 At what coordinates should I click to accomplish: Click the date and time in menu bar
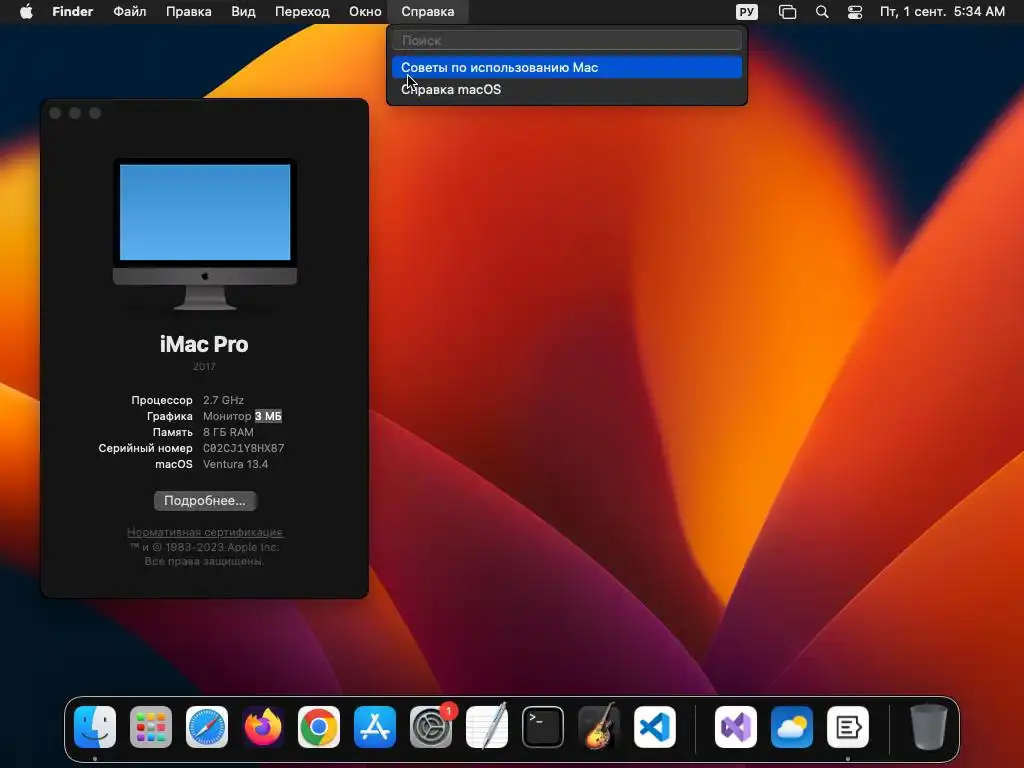[942, 12]
